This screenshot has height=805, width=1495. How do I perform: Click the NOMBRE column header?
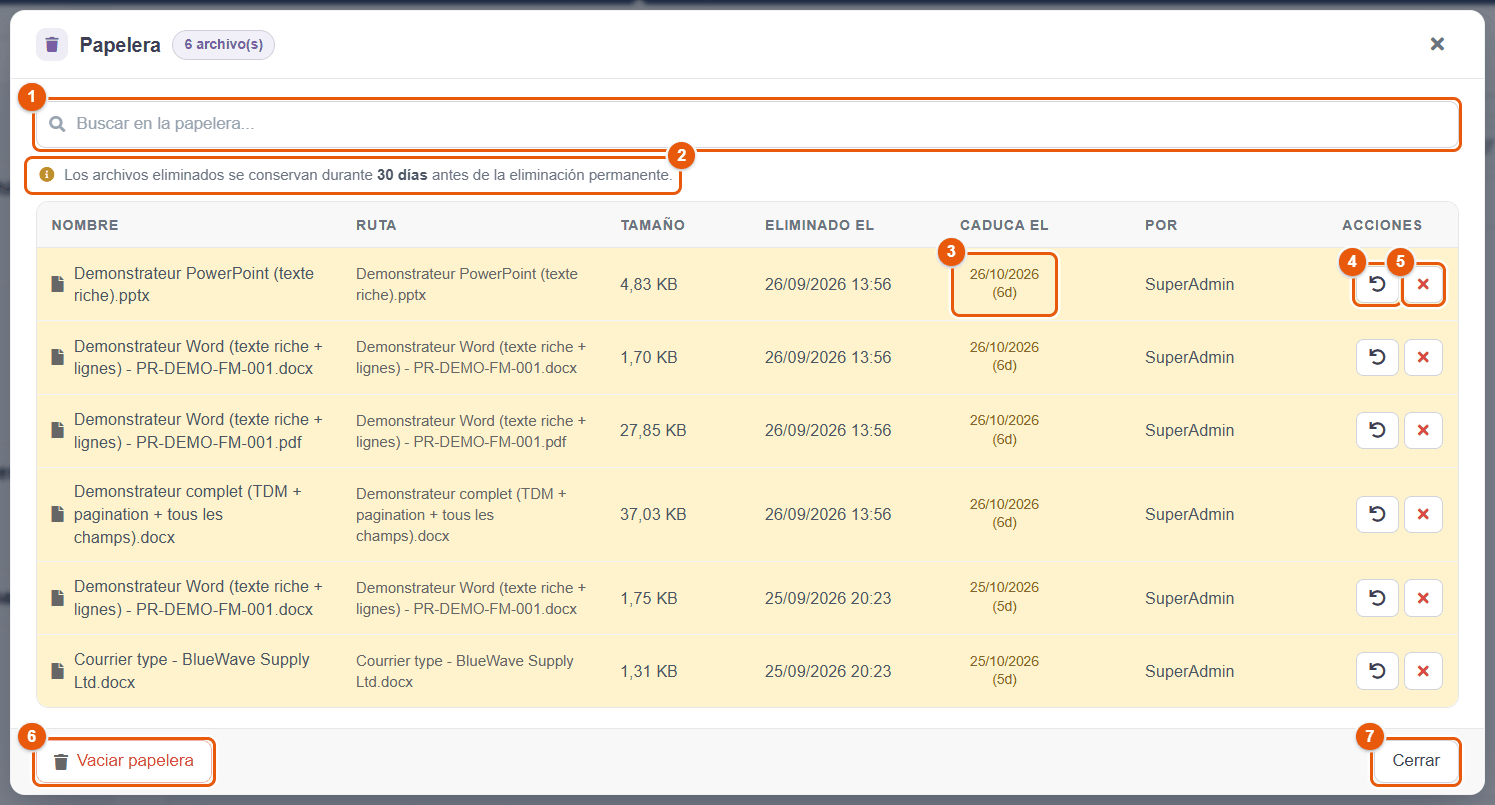85,225
